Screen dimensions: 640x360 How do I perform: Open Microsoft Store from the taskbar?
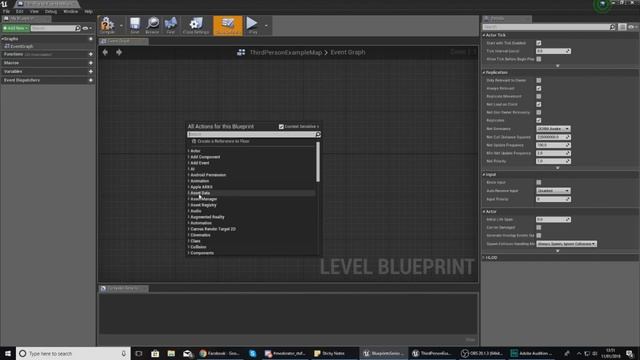pos(155,353)
